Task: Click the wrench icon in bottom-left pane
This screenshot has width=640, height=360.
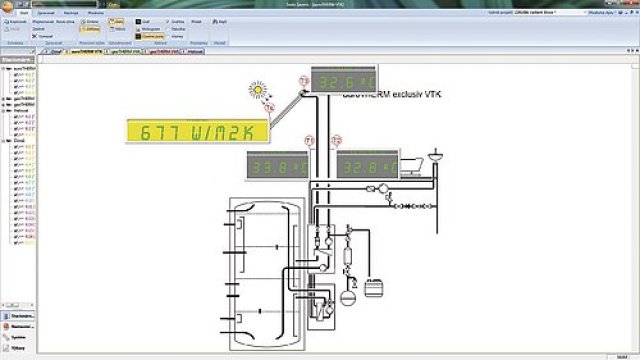Action: coord(6,338)
